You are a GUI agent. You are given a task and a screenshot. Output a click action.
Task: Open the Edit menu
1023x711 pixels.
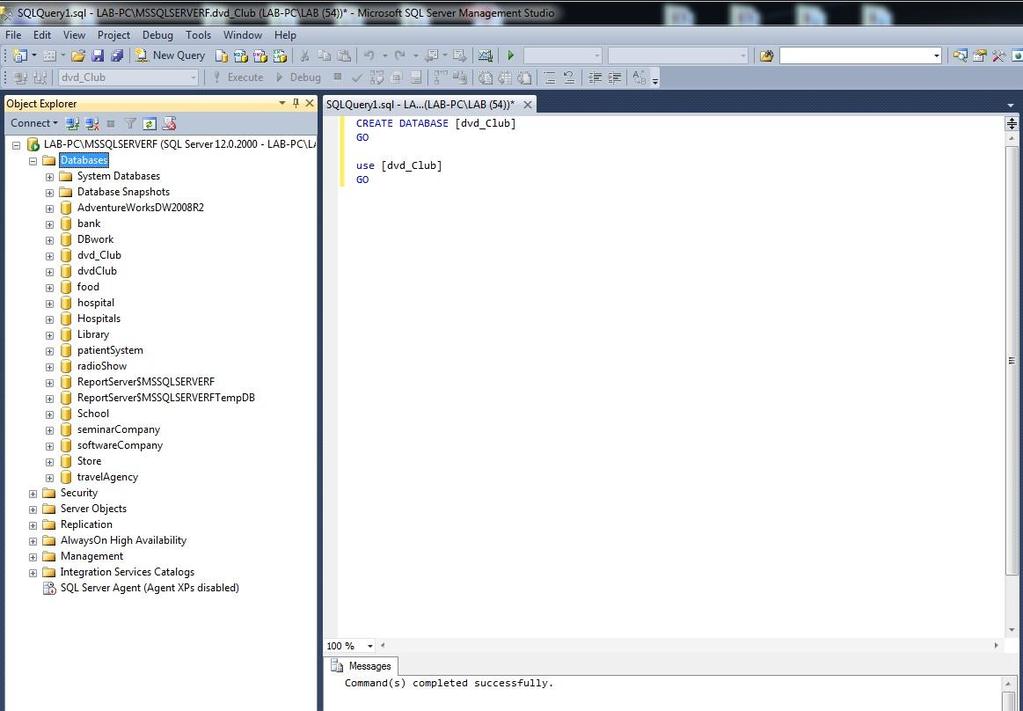(42, 35)
